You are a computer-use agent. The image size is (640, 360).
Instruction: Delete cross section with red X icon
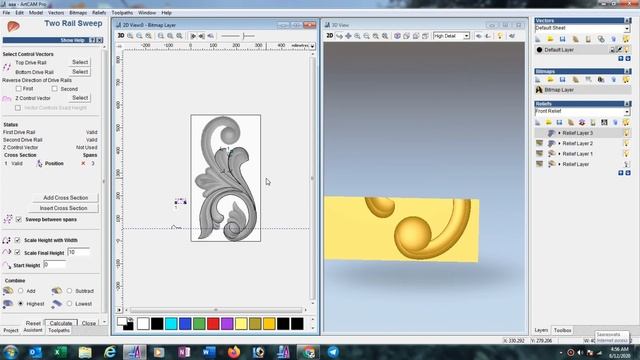[x=83, y=163]
